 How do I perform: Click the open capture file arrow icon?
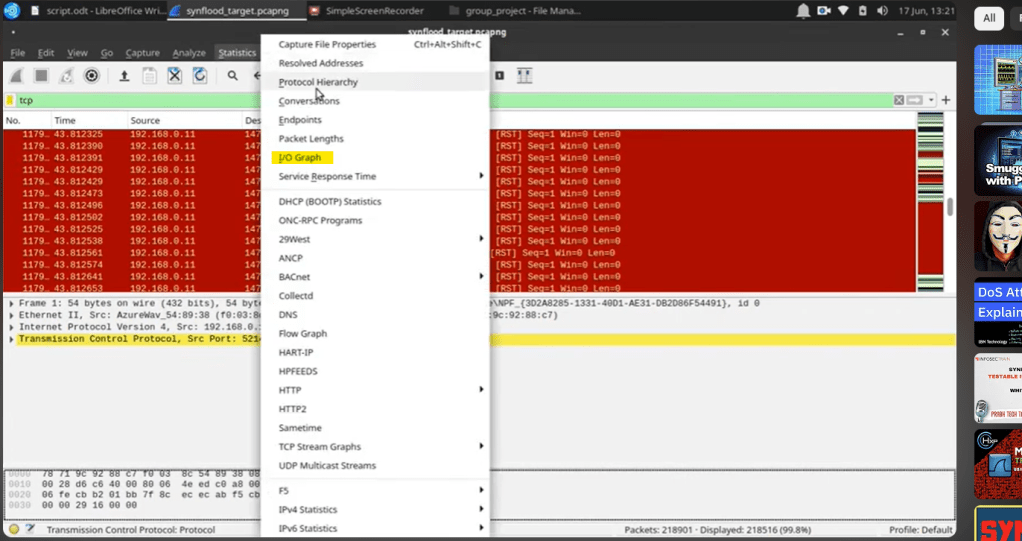pos(124,76)
